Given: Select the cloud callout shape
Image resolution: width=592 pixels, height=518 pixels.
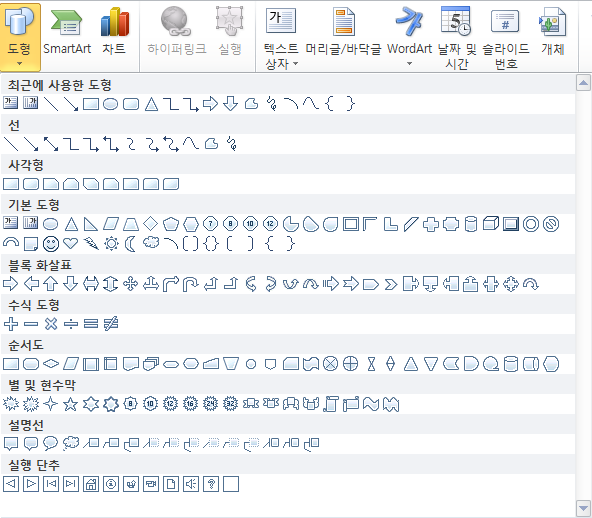Looking at the screenshot, I should [x=71, y=443].
